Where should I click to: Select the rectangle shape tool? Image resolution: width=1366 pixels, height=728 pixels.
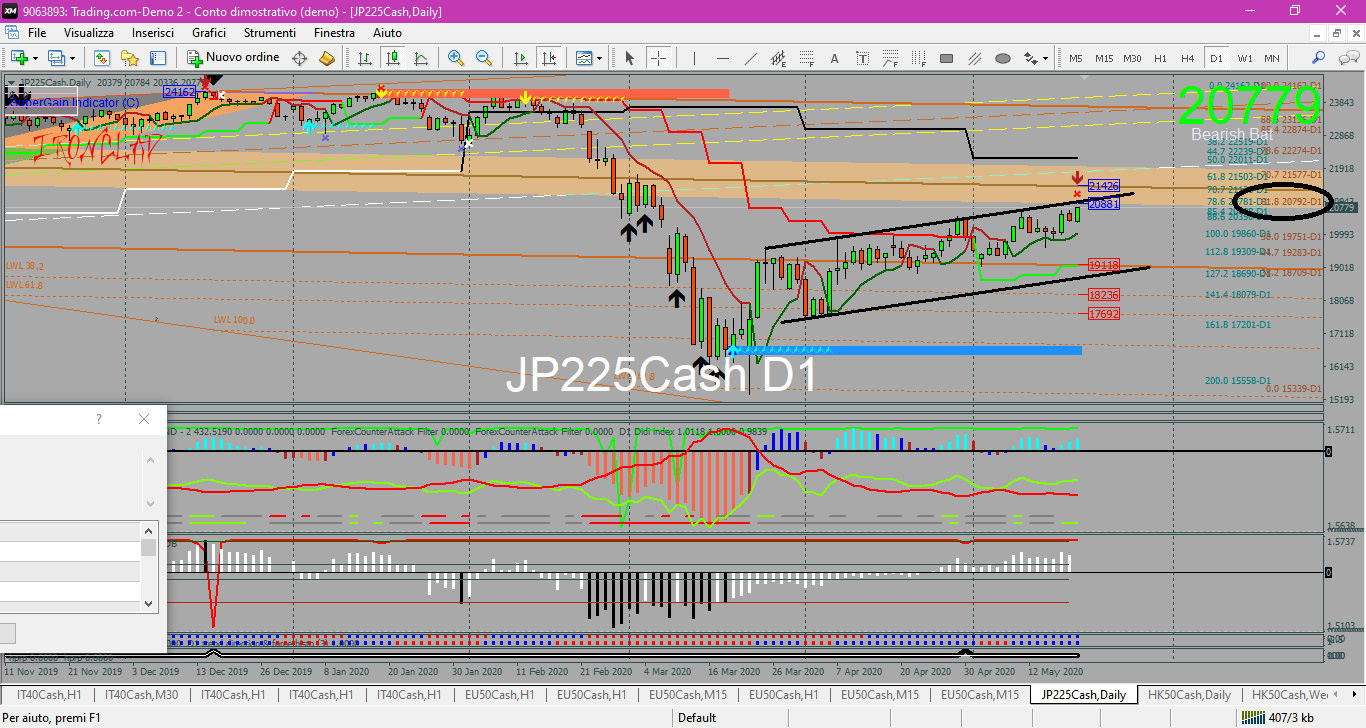[946, 58]
